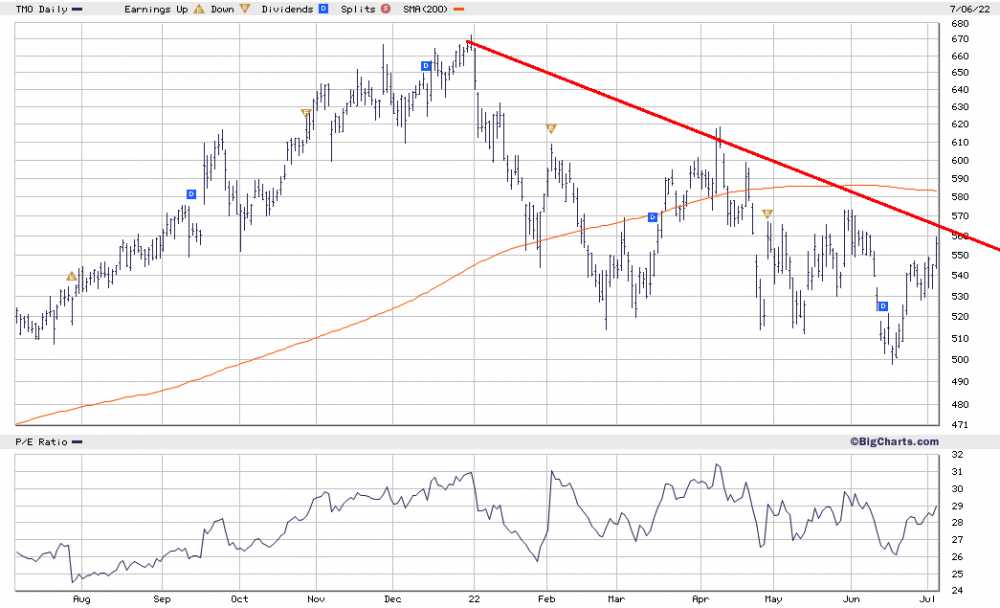Click the 'Splits' legend text

coord(358,10)
